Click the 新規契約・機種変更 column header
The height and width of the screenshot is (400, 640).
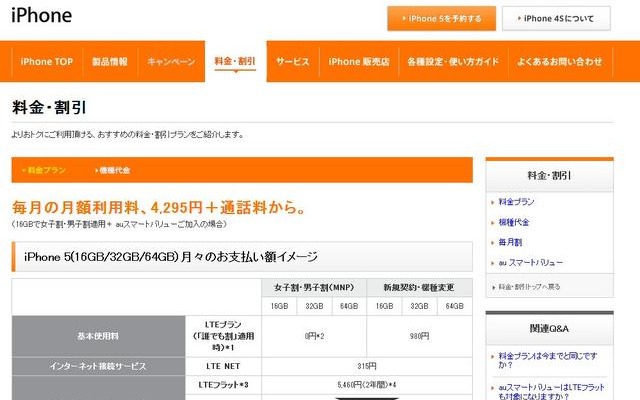tap(419, 288)
